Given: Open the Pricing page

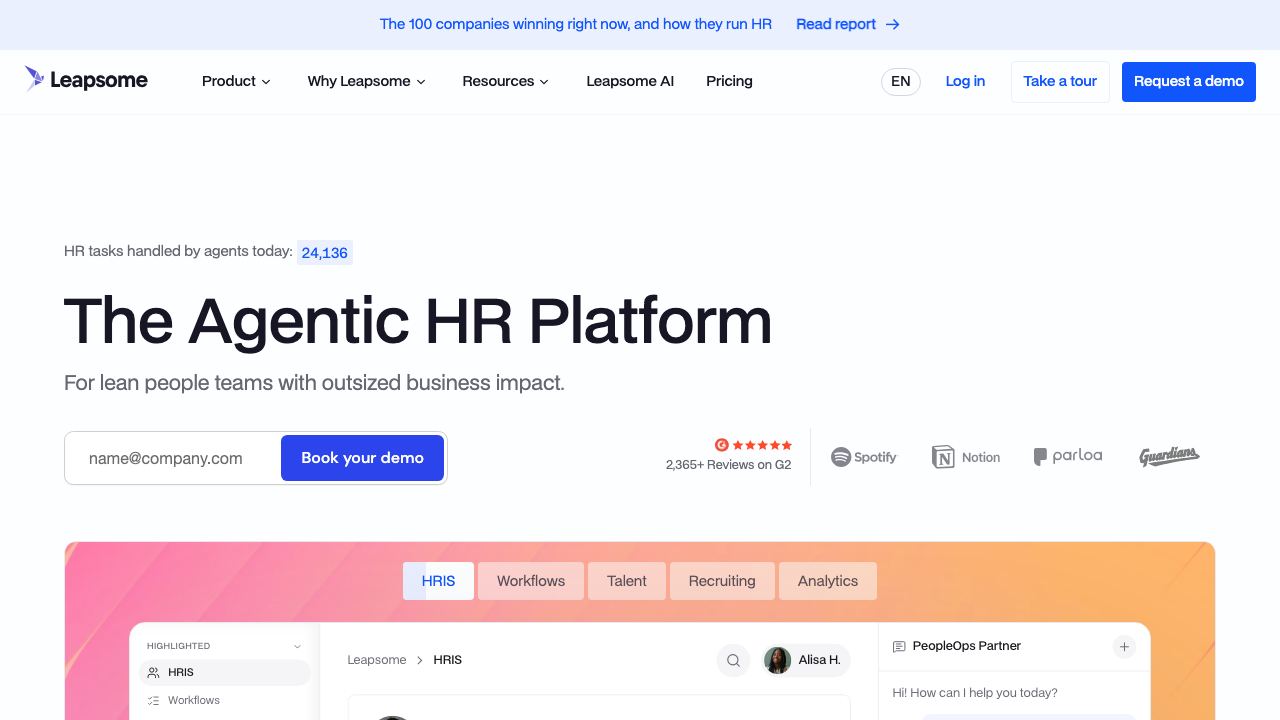Looking at the screenshot, I should (x=729, y=81).
